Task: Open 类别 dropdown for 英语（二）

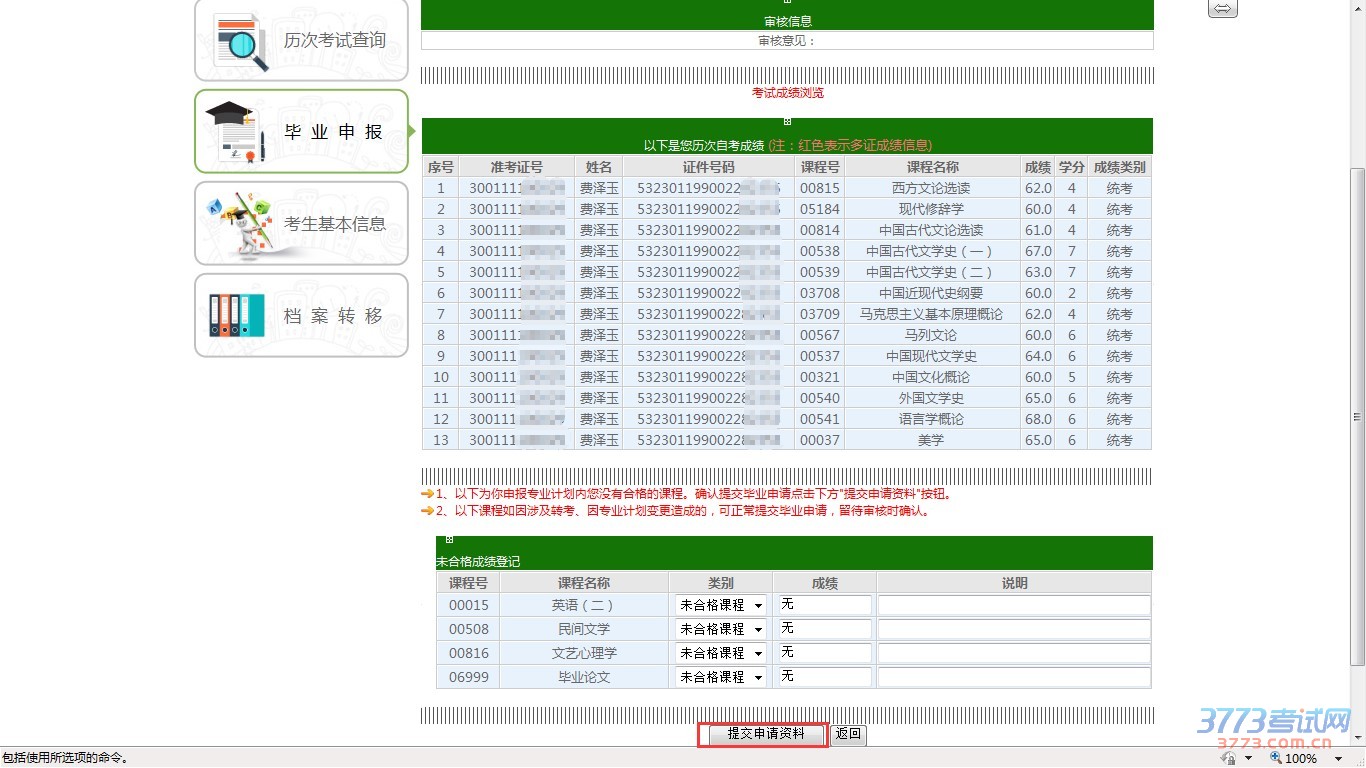Action: (721, 605)
